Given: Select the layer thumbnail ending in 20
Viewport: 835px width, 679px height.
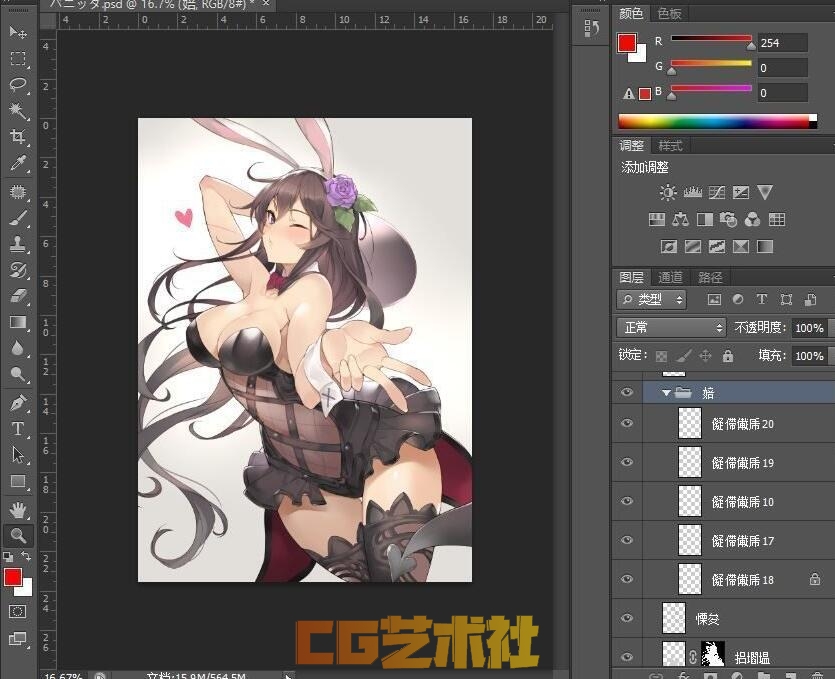Looking at the screenshot, I should [x=690, y=423].
